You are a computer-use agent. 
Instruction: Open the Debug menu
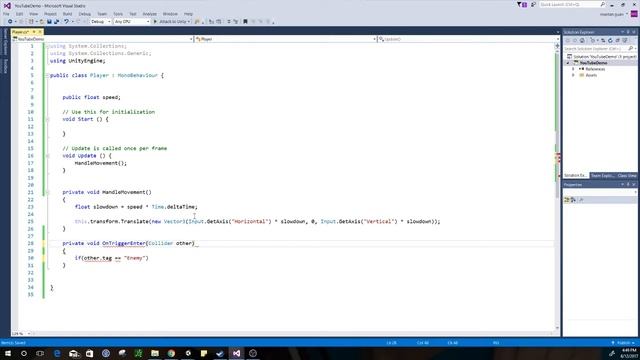(x=84, y=14)
